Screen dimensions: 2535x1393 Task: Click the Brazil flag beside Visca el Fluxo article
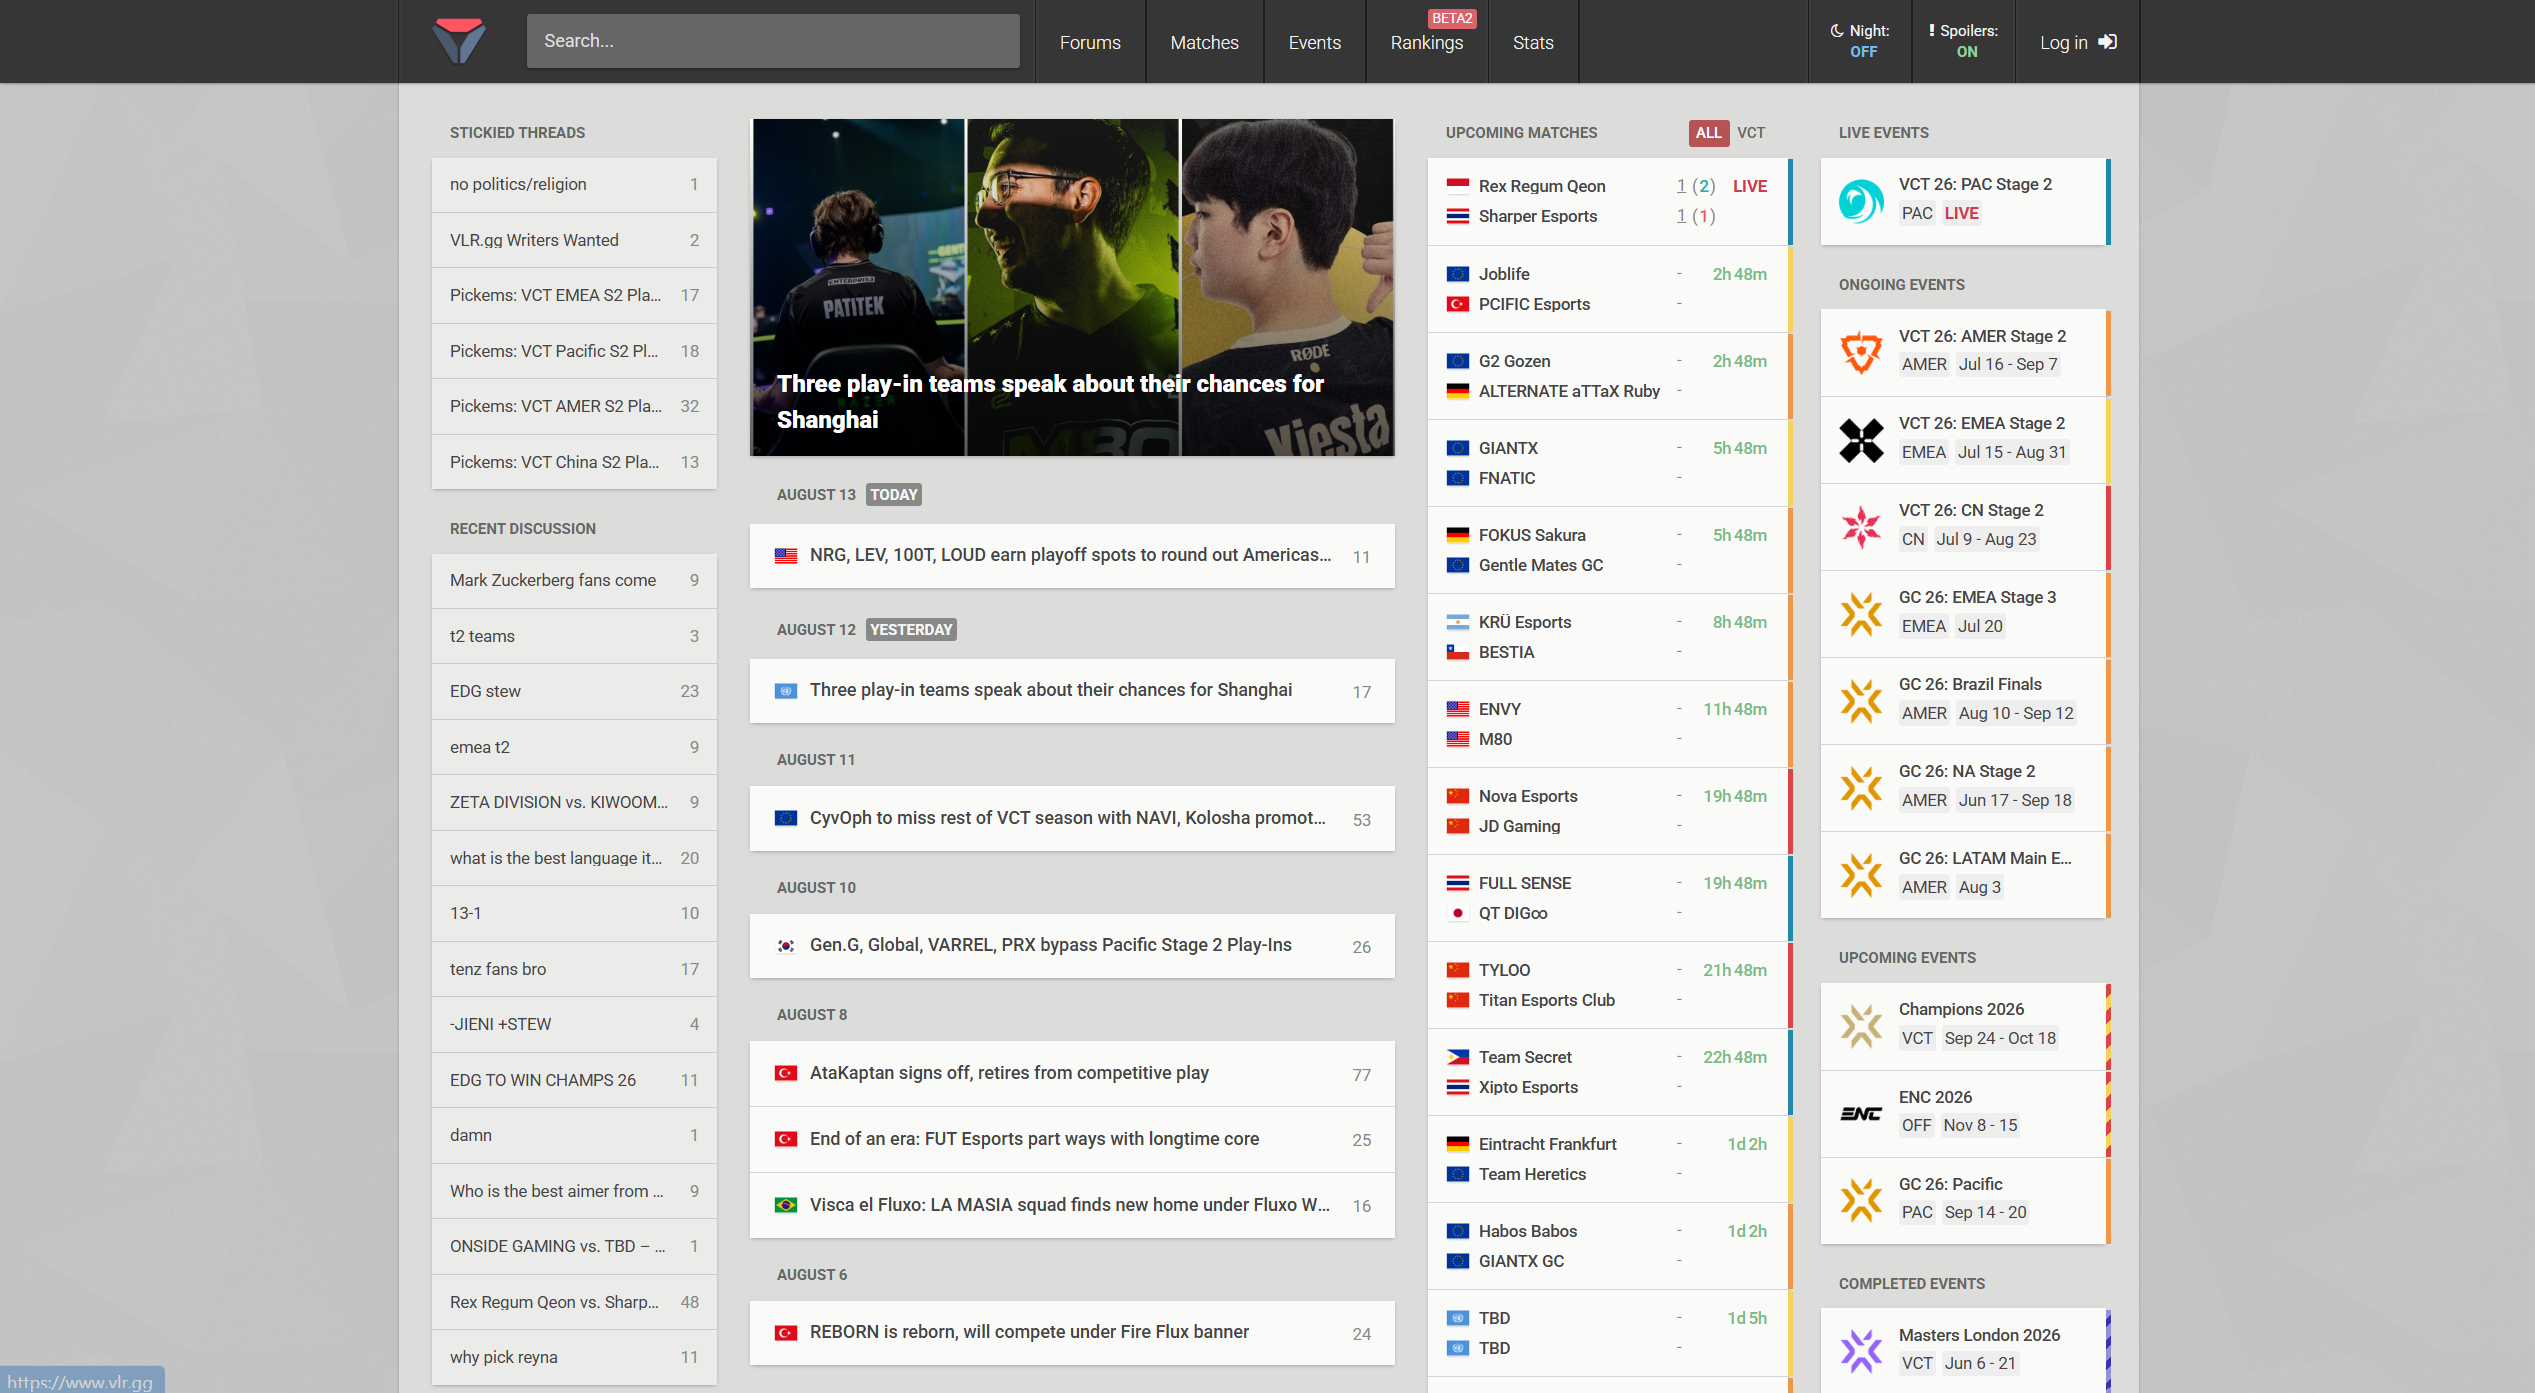click(x=786, y=1206)
